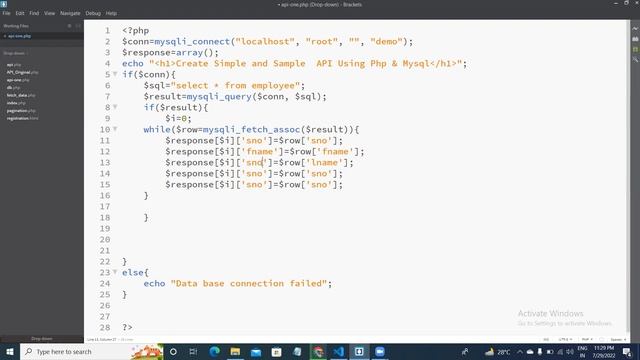
Task: Open the clock showing 11:29 PM
Action: [604, 351]
